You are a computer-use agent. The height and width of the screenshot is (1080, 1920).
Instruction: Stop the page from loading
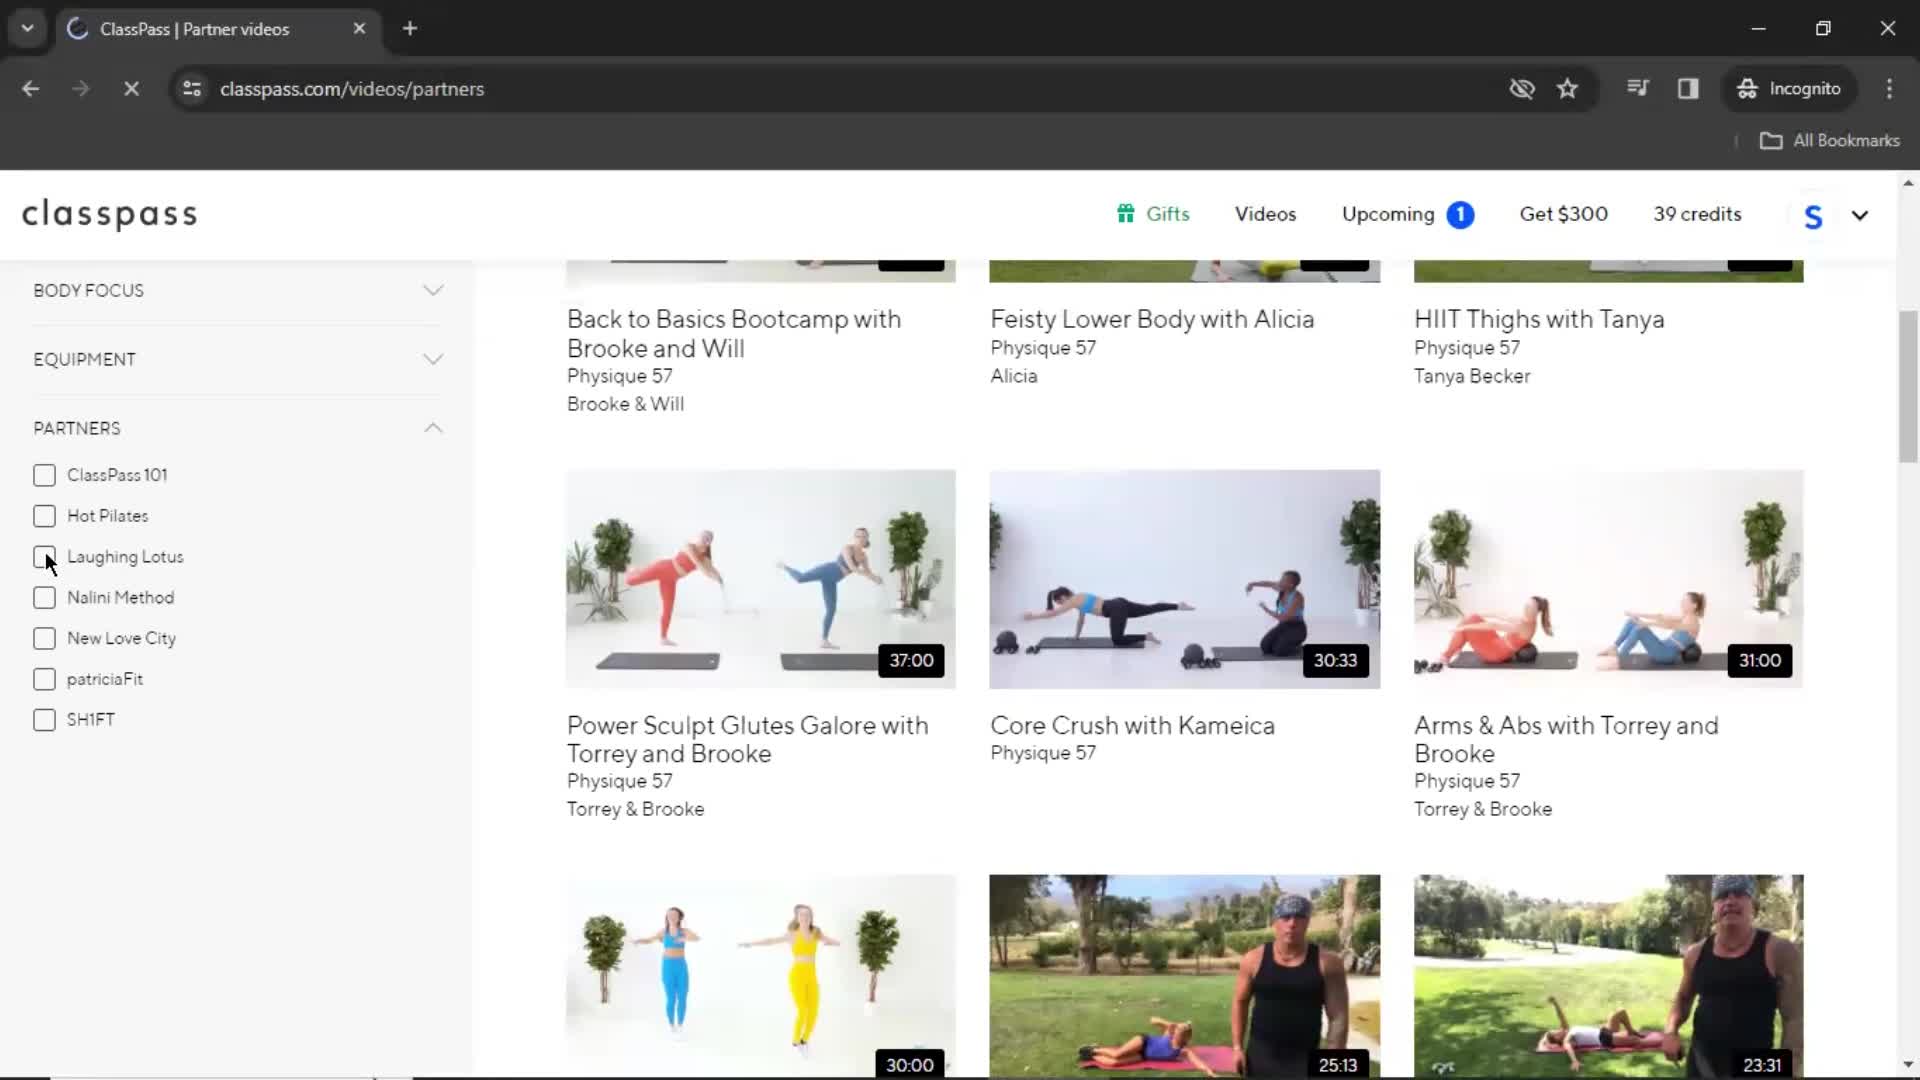click(131, 89)
